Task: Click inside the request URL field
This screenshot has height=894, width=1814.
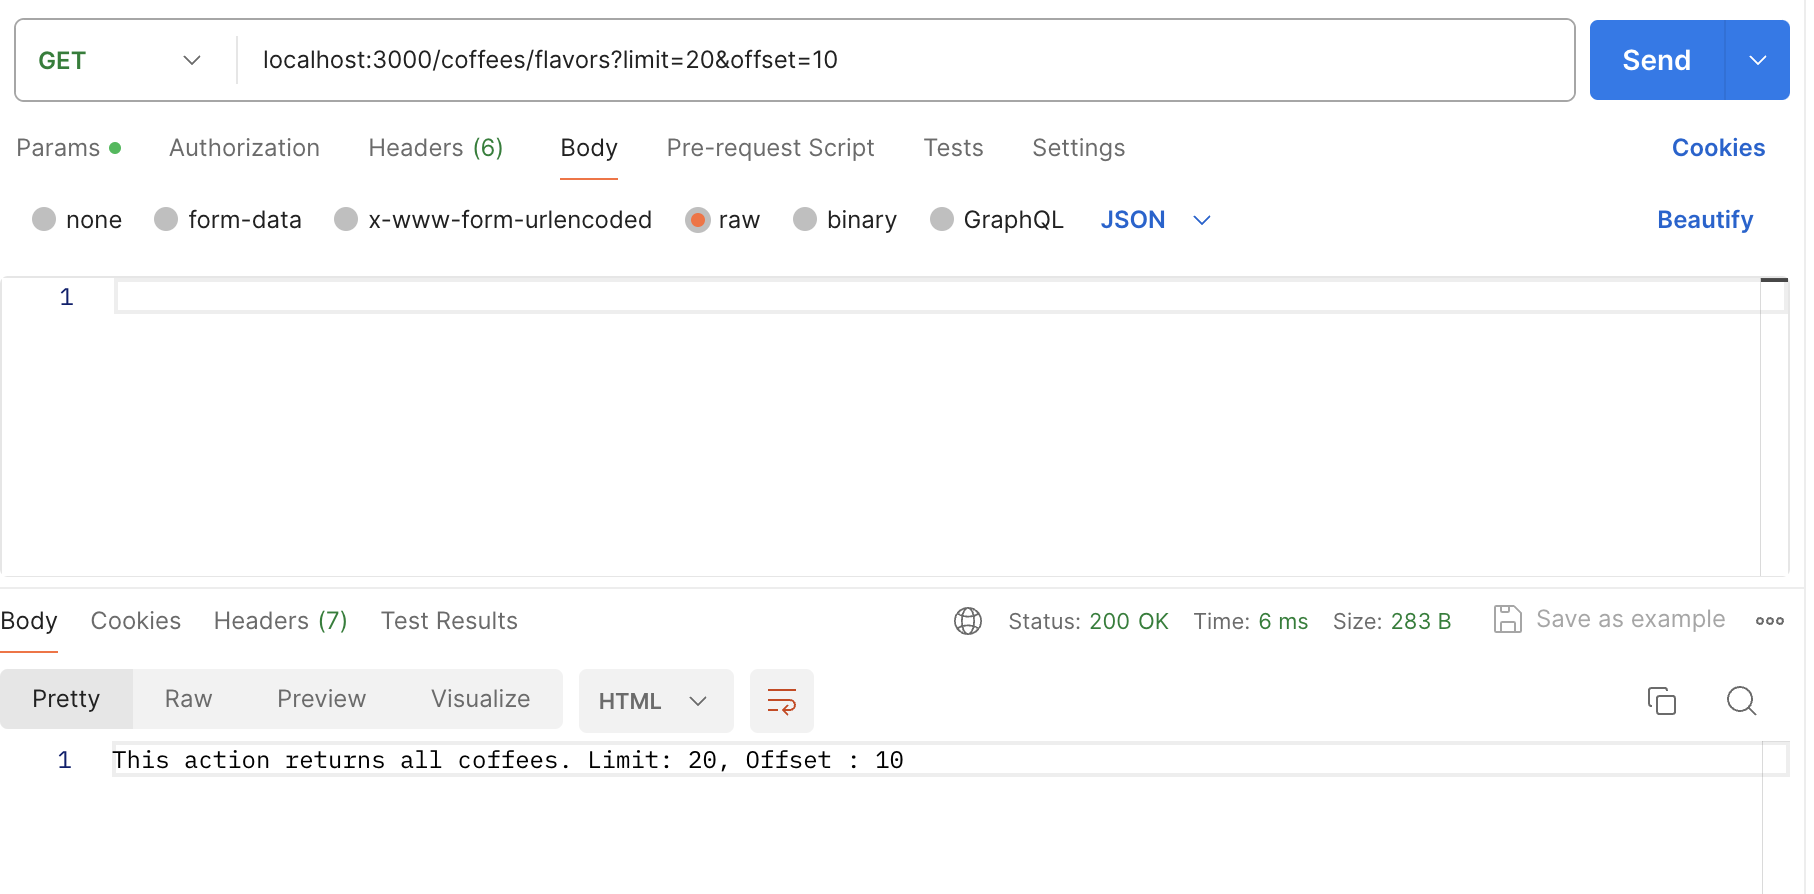Action: (x=905, y=60)
